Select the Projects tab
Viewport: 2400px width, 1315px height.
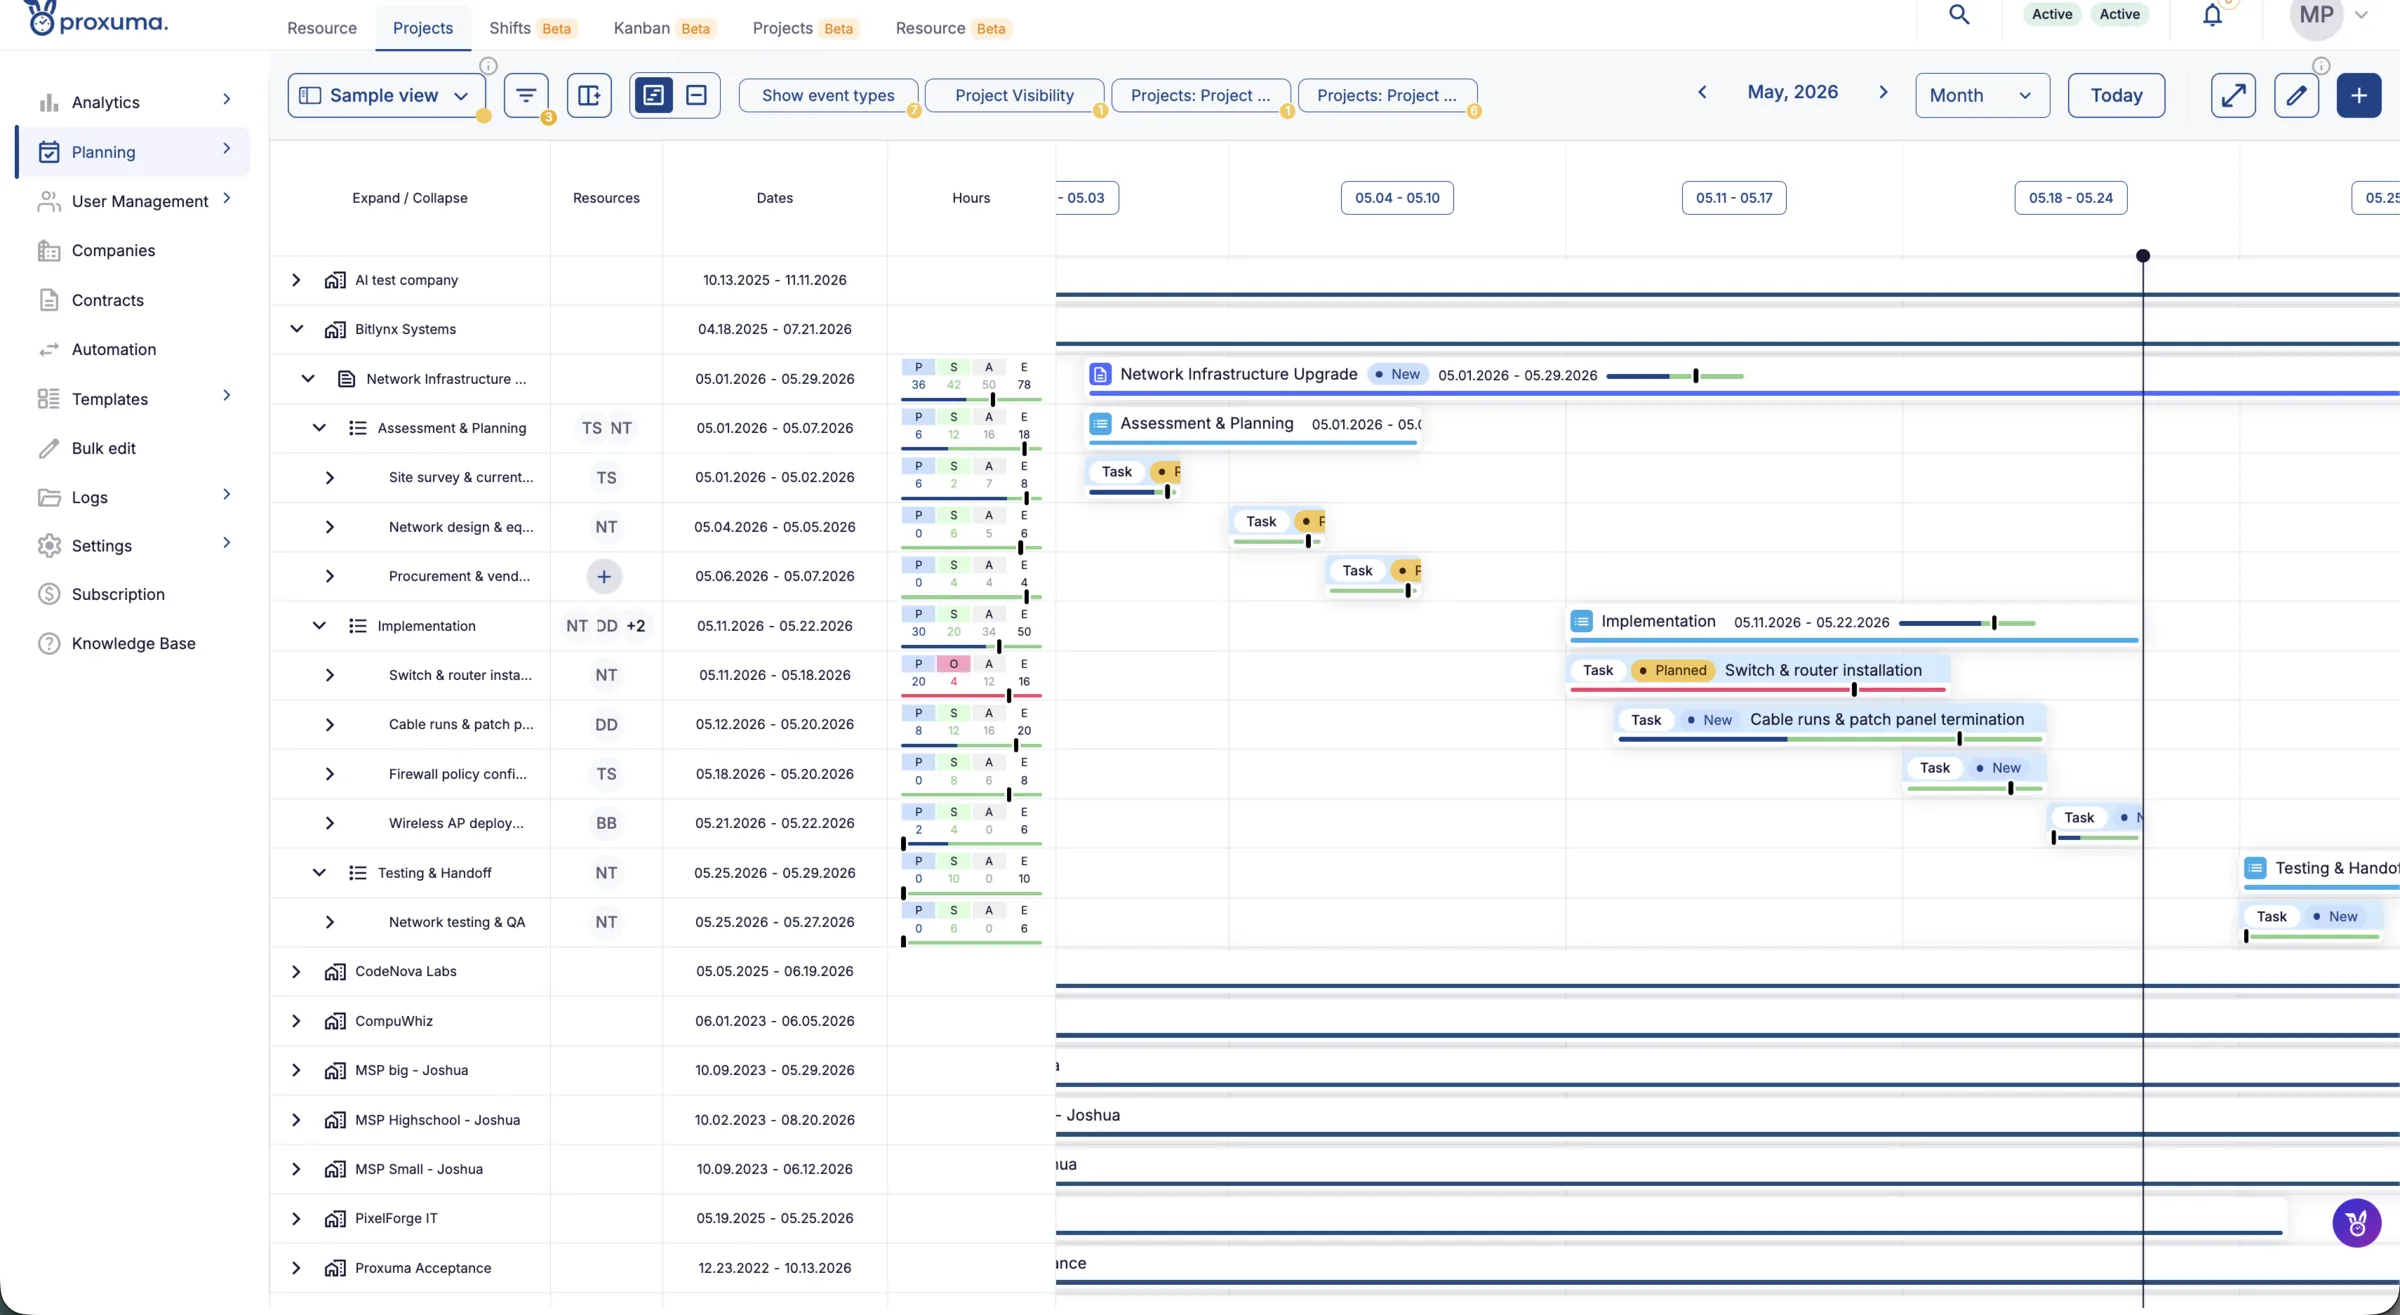(x=423, y=28)
